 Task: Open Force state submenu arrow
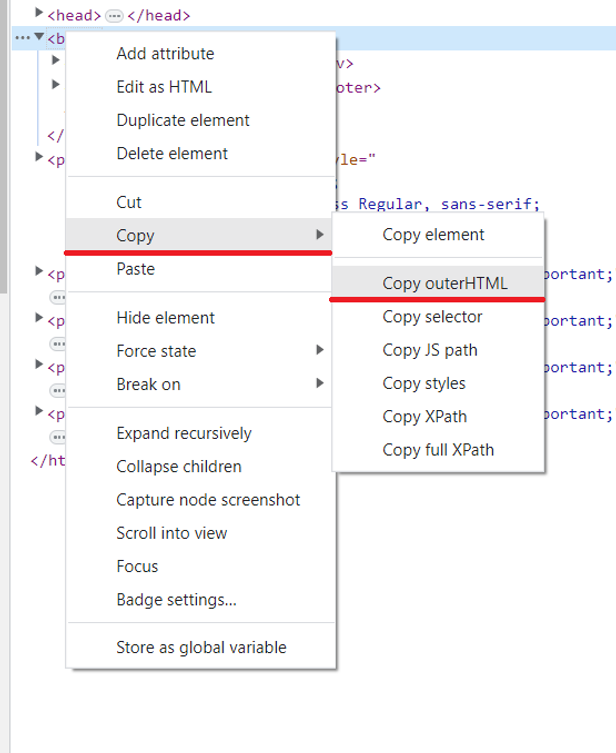[320, 351]
